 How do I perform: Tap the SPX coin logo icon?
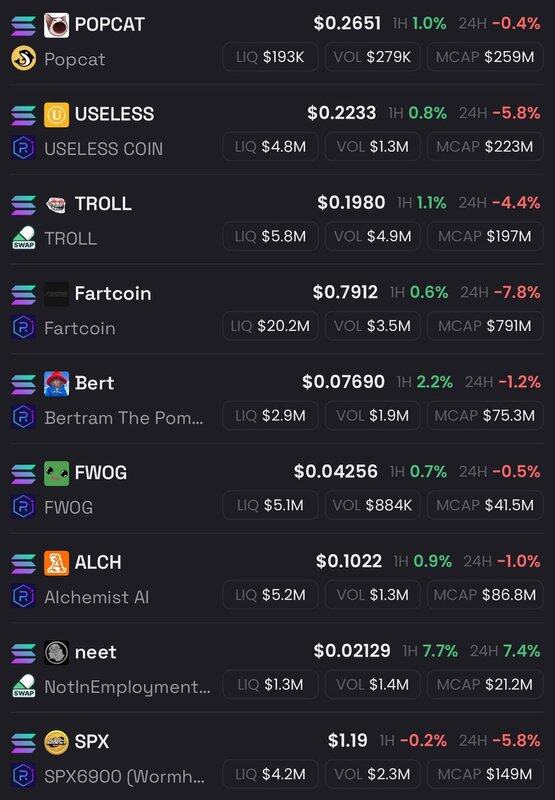point(56,742)
